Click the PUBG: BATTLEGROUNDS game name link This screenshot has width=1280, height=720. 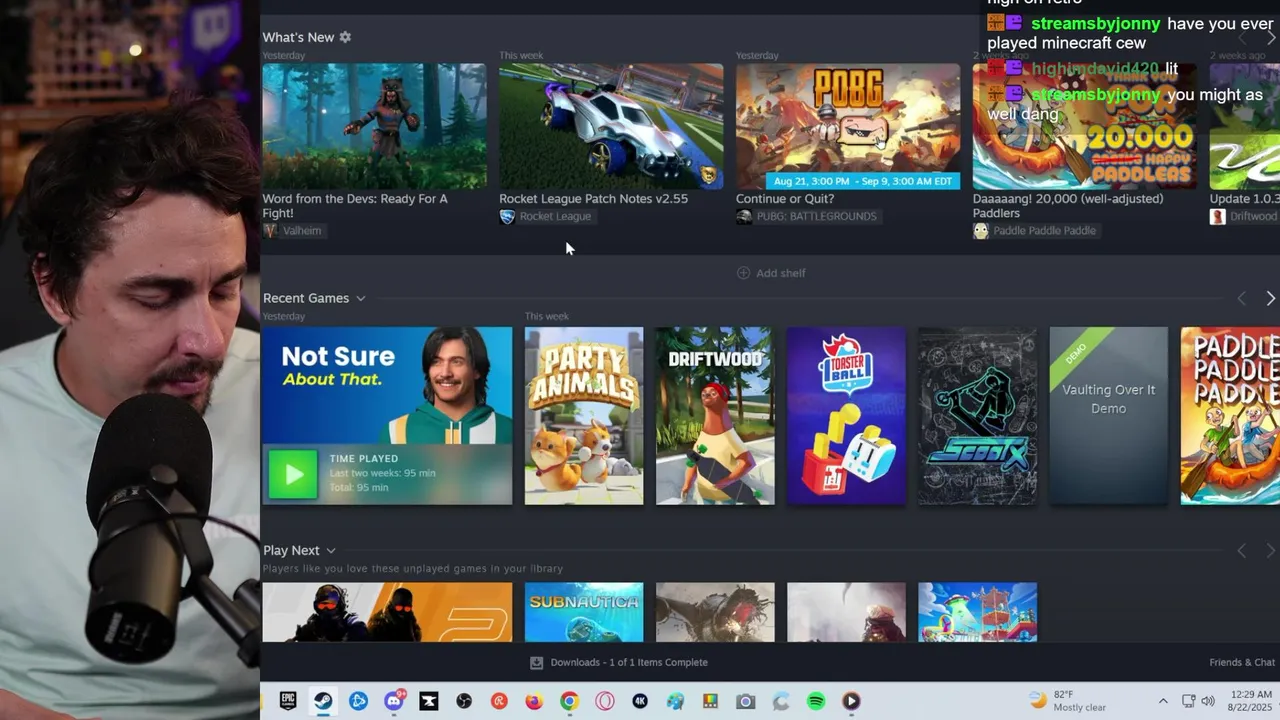[x=816, y=217]
